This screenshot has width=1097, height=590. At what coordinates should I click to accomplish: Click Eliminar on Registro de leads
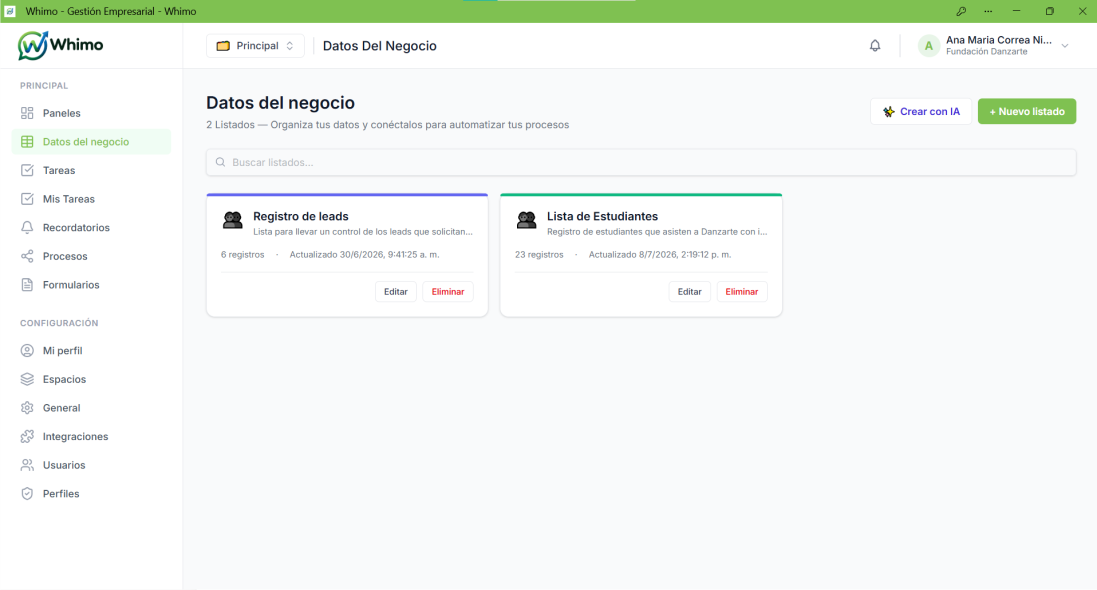coord(448,292)
